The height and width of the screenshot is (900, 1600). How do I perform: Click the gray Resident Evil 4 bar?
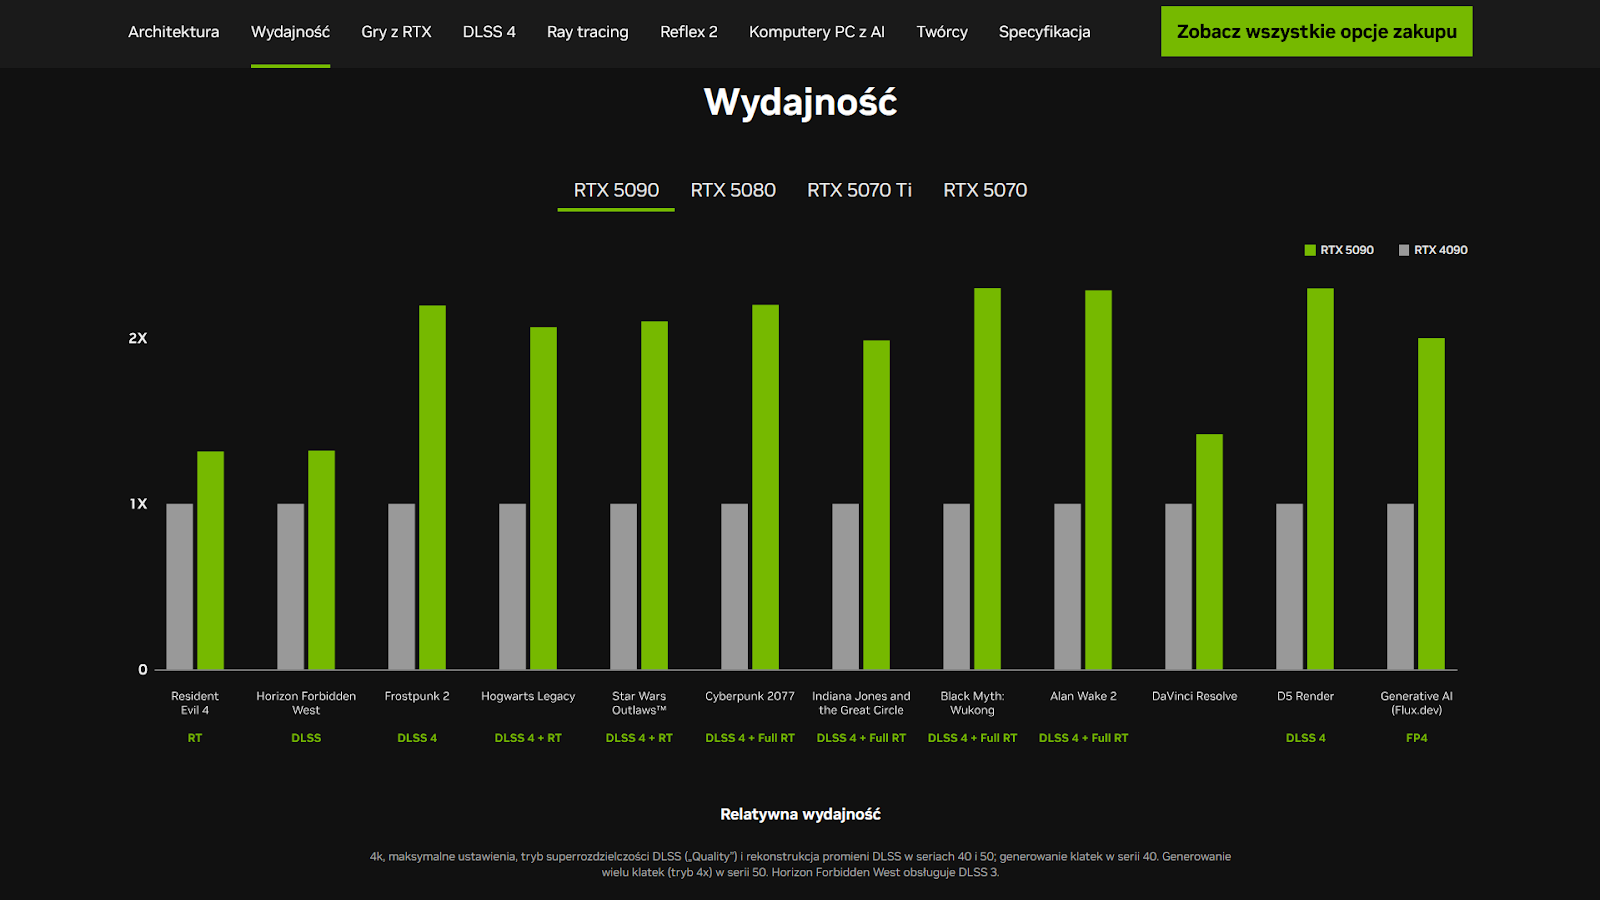click(180, 587)
